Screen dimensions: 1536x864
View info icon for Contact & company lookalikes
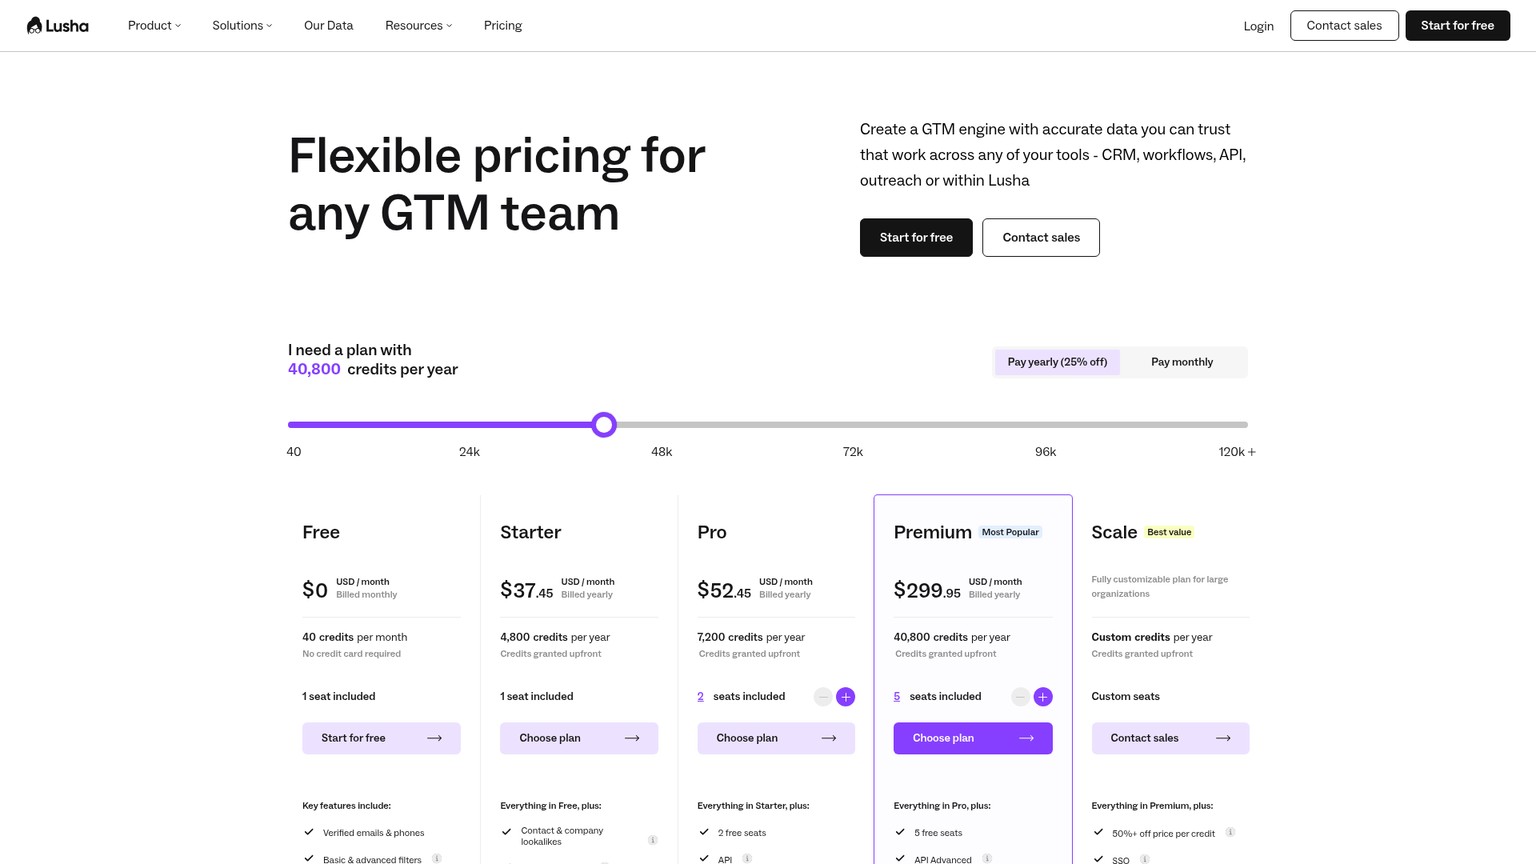click(653, 840)
